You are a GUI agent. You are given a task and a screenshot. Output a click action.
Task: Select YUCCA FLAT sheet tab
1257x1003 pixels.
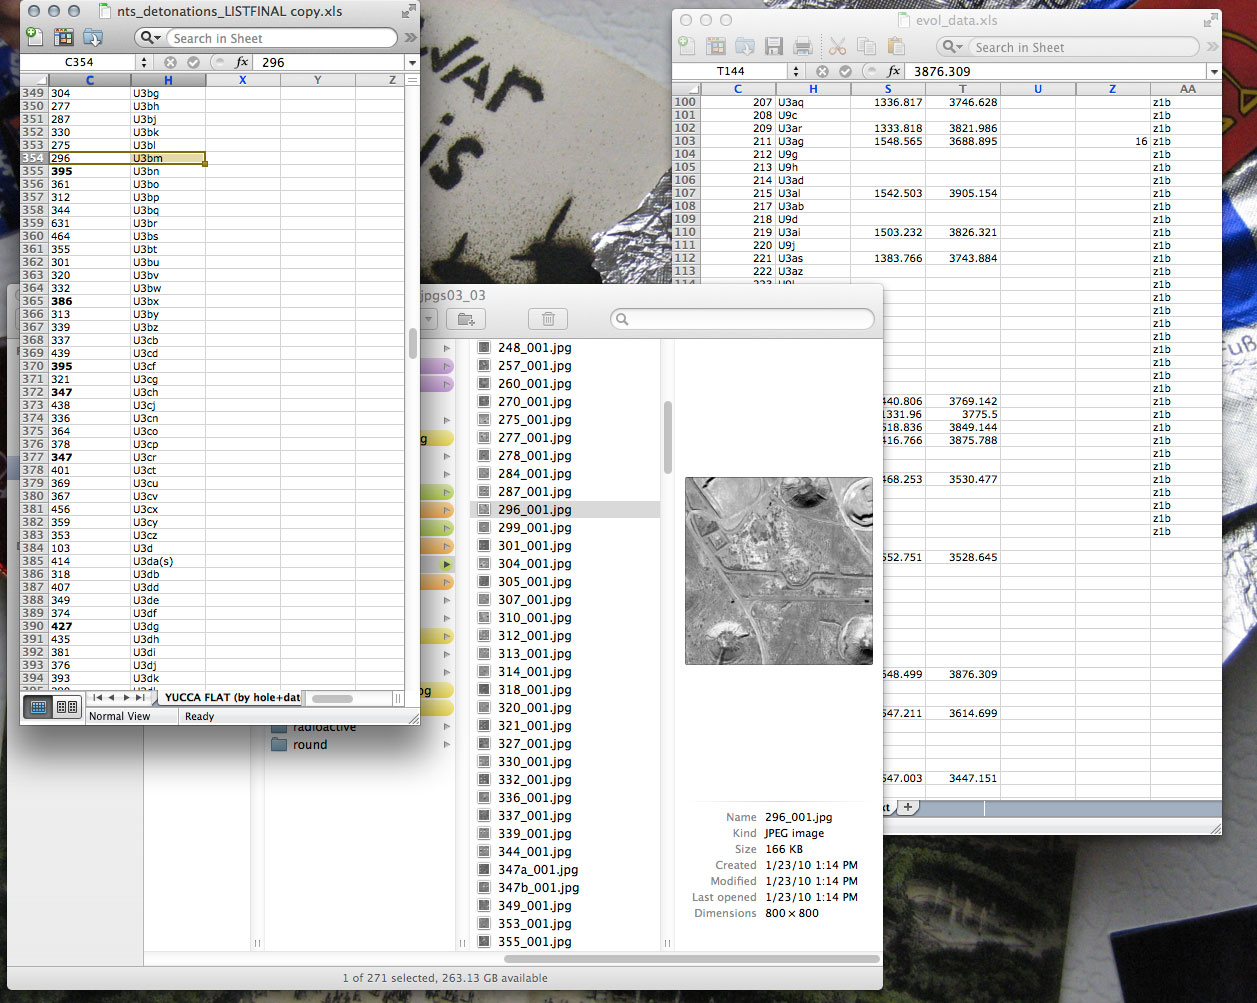(232, 698)
